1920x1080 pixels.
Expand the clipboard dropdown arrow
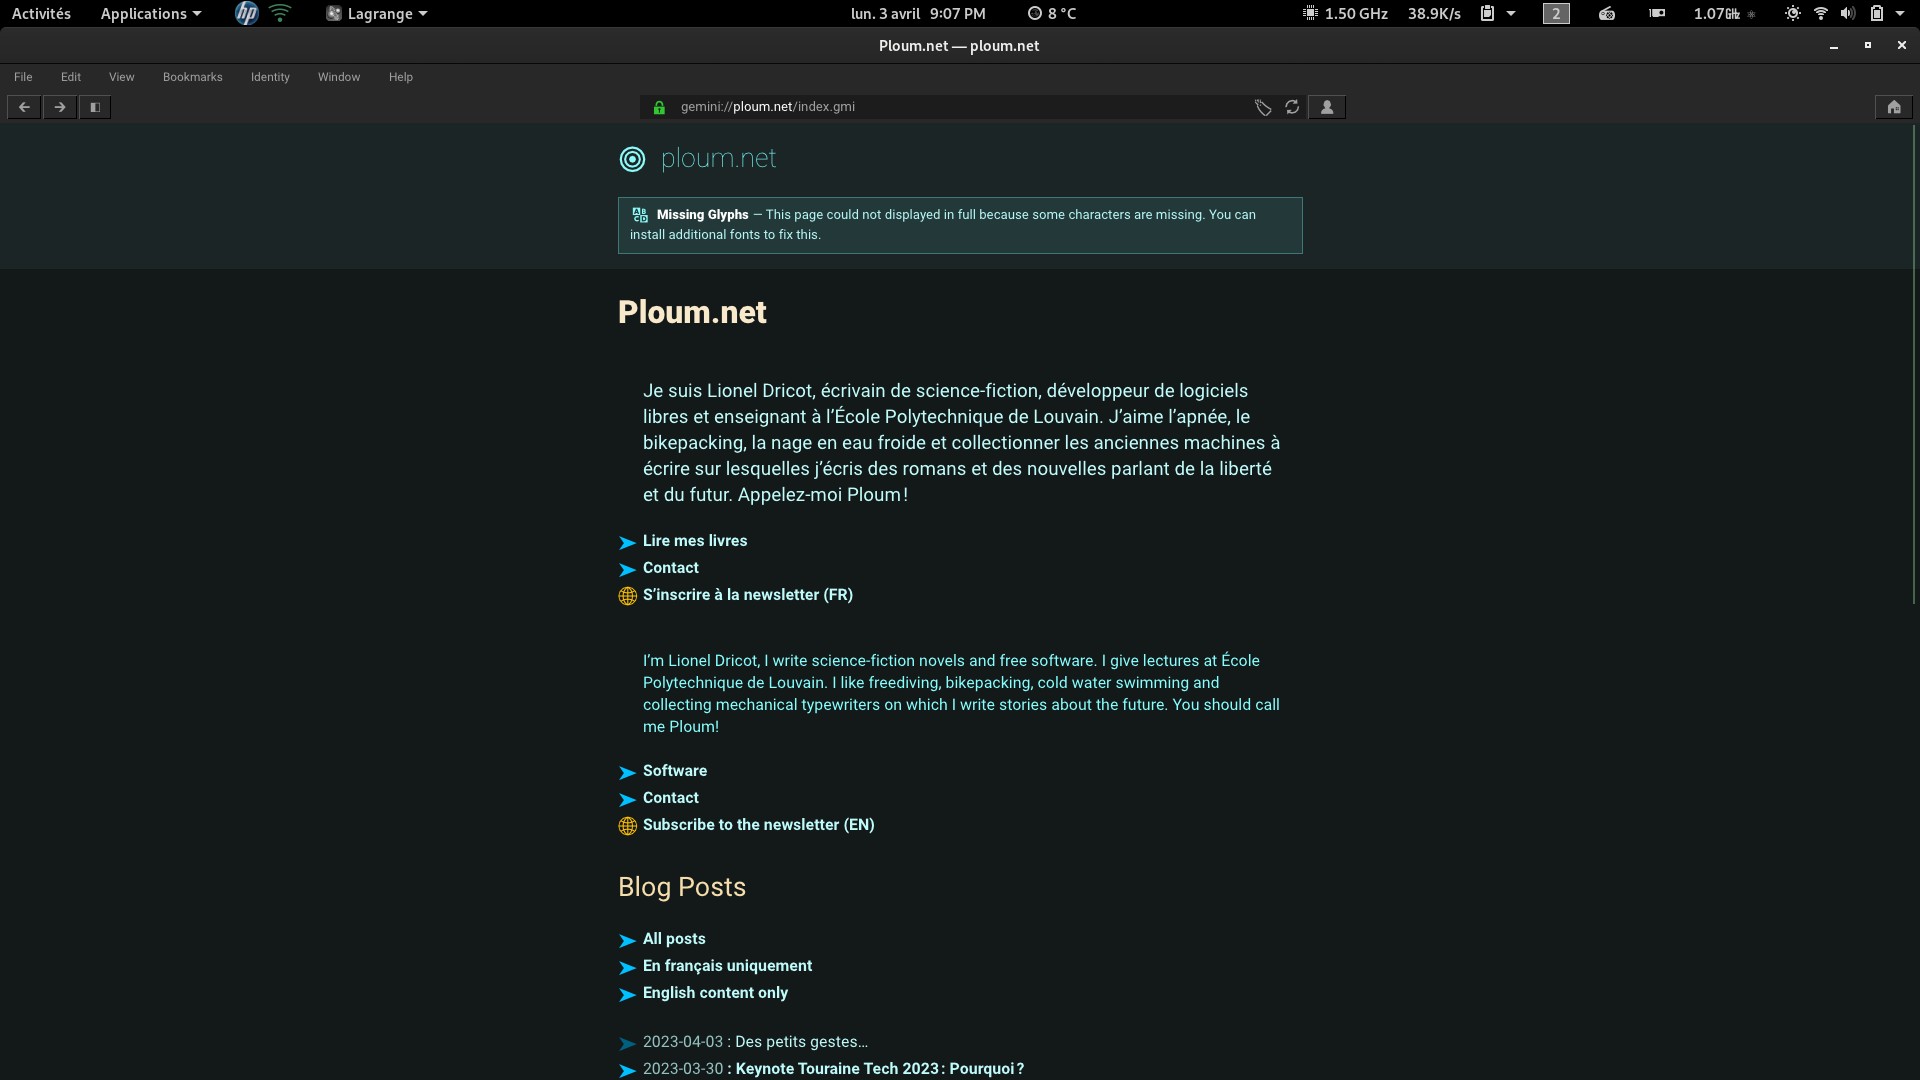1511,13
